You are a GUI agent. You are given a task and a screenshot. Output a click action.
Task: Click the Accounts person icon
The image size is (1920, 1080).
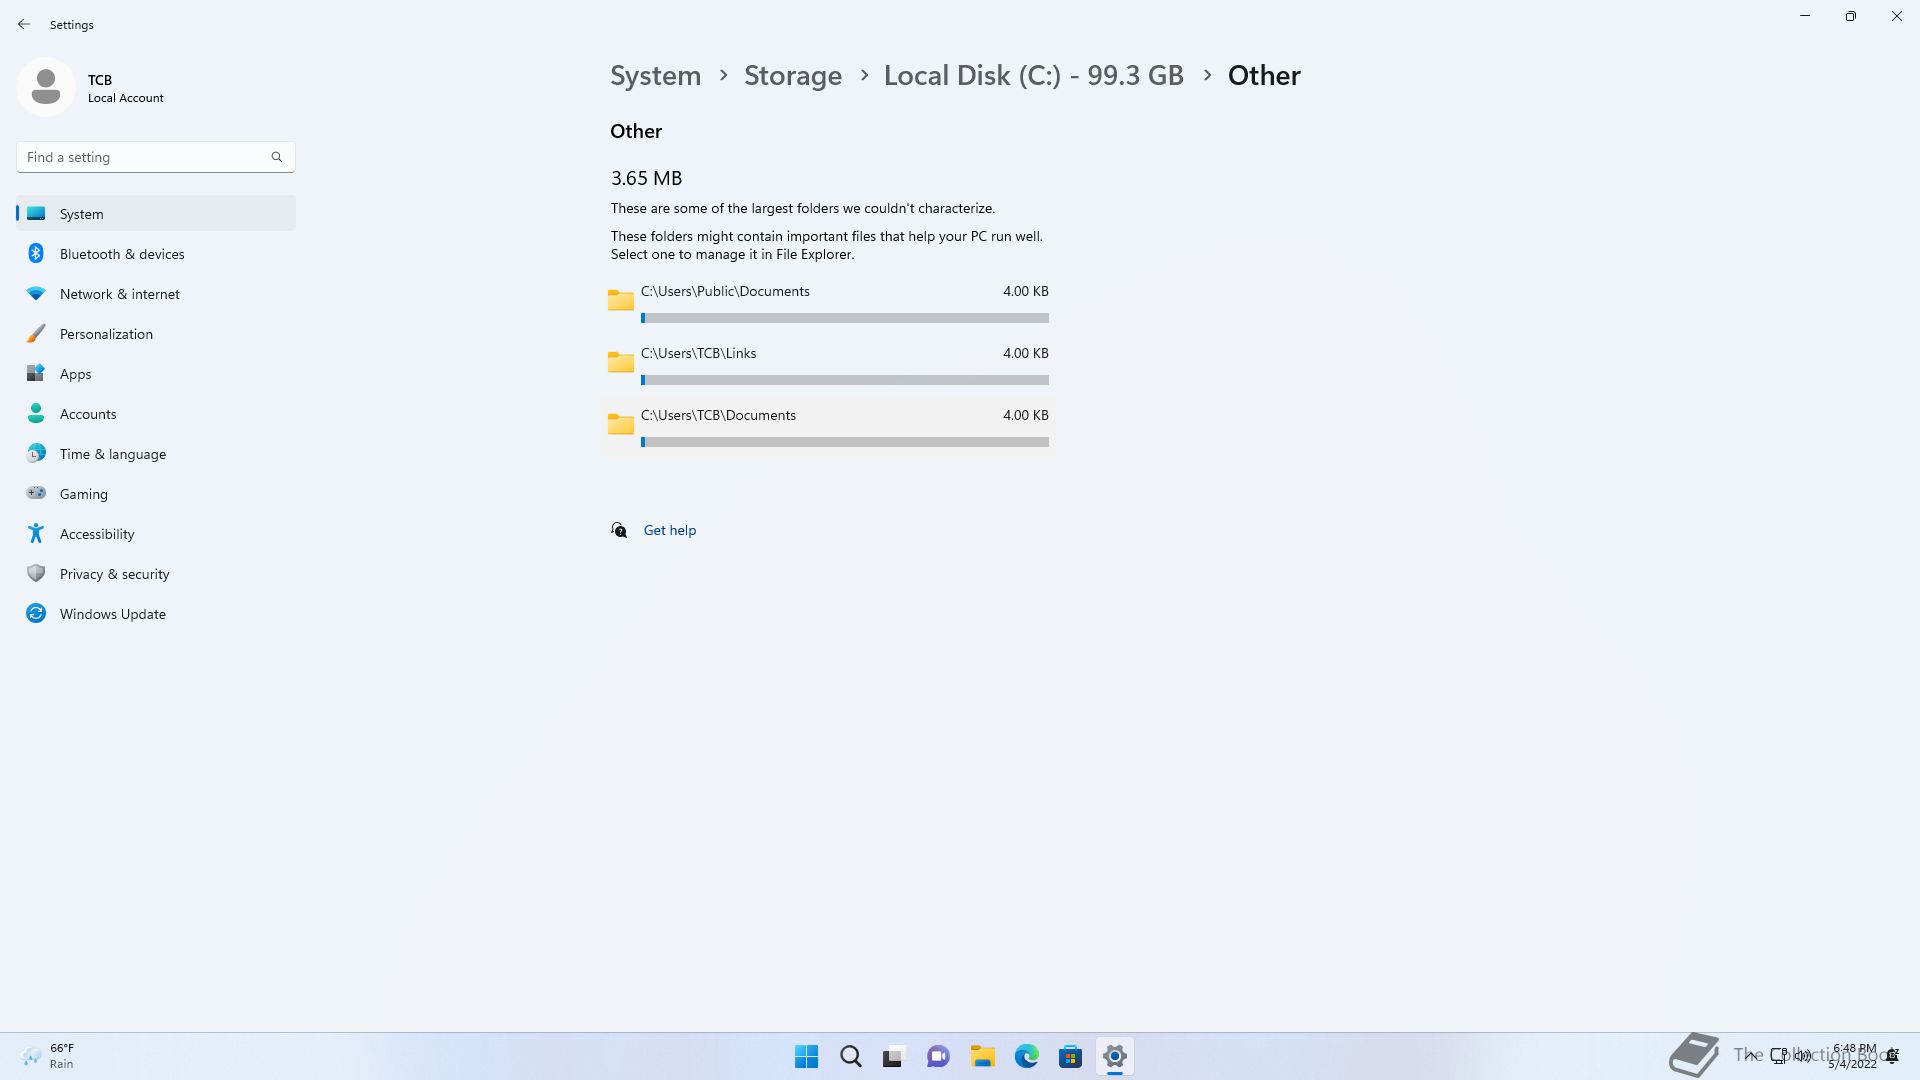coord(36,413)
